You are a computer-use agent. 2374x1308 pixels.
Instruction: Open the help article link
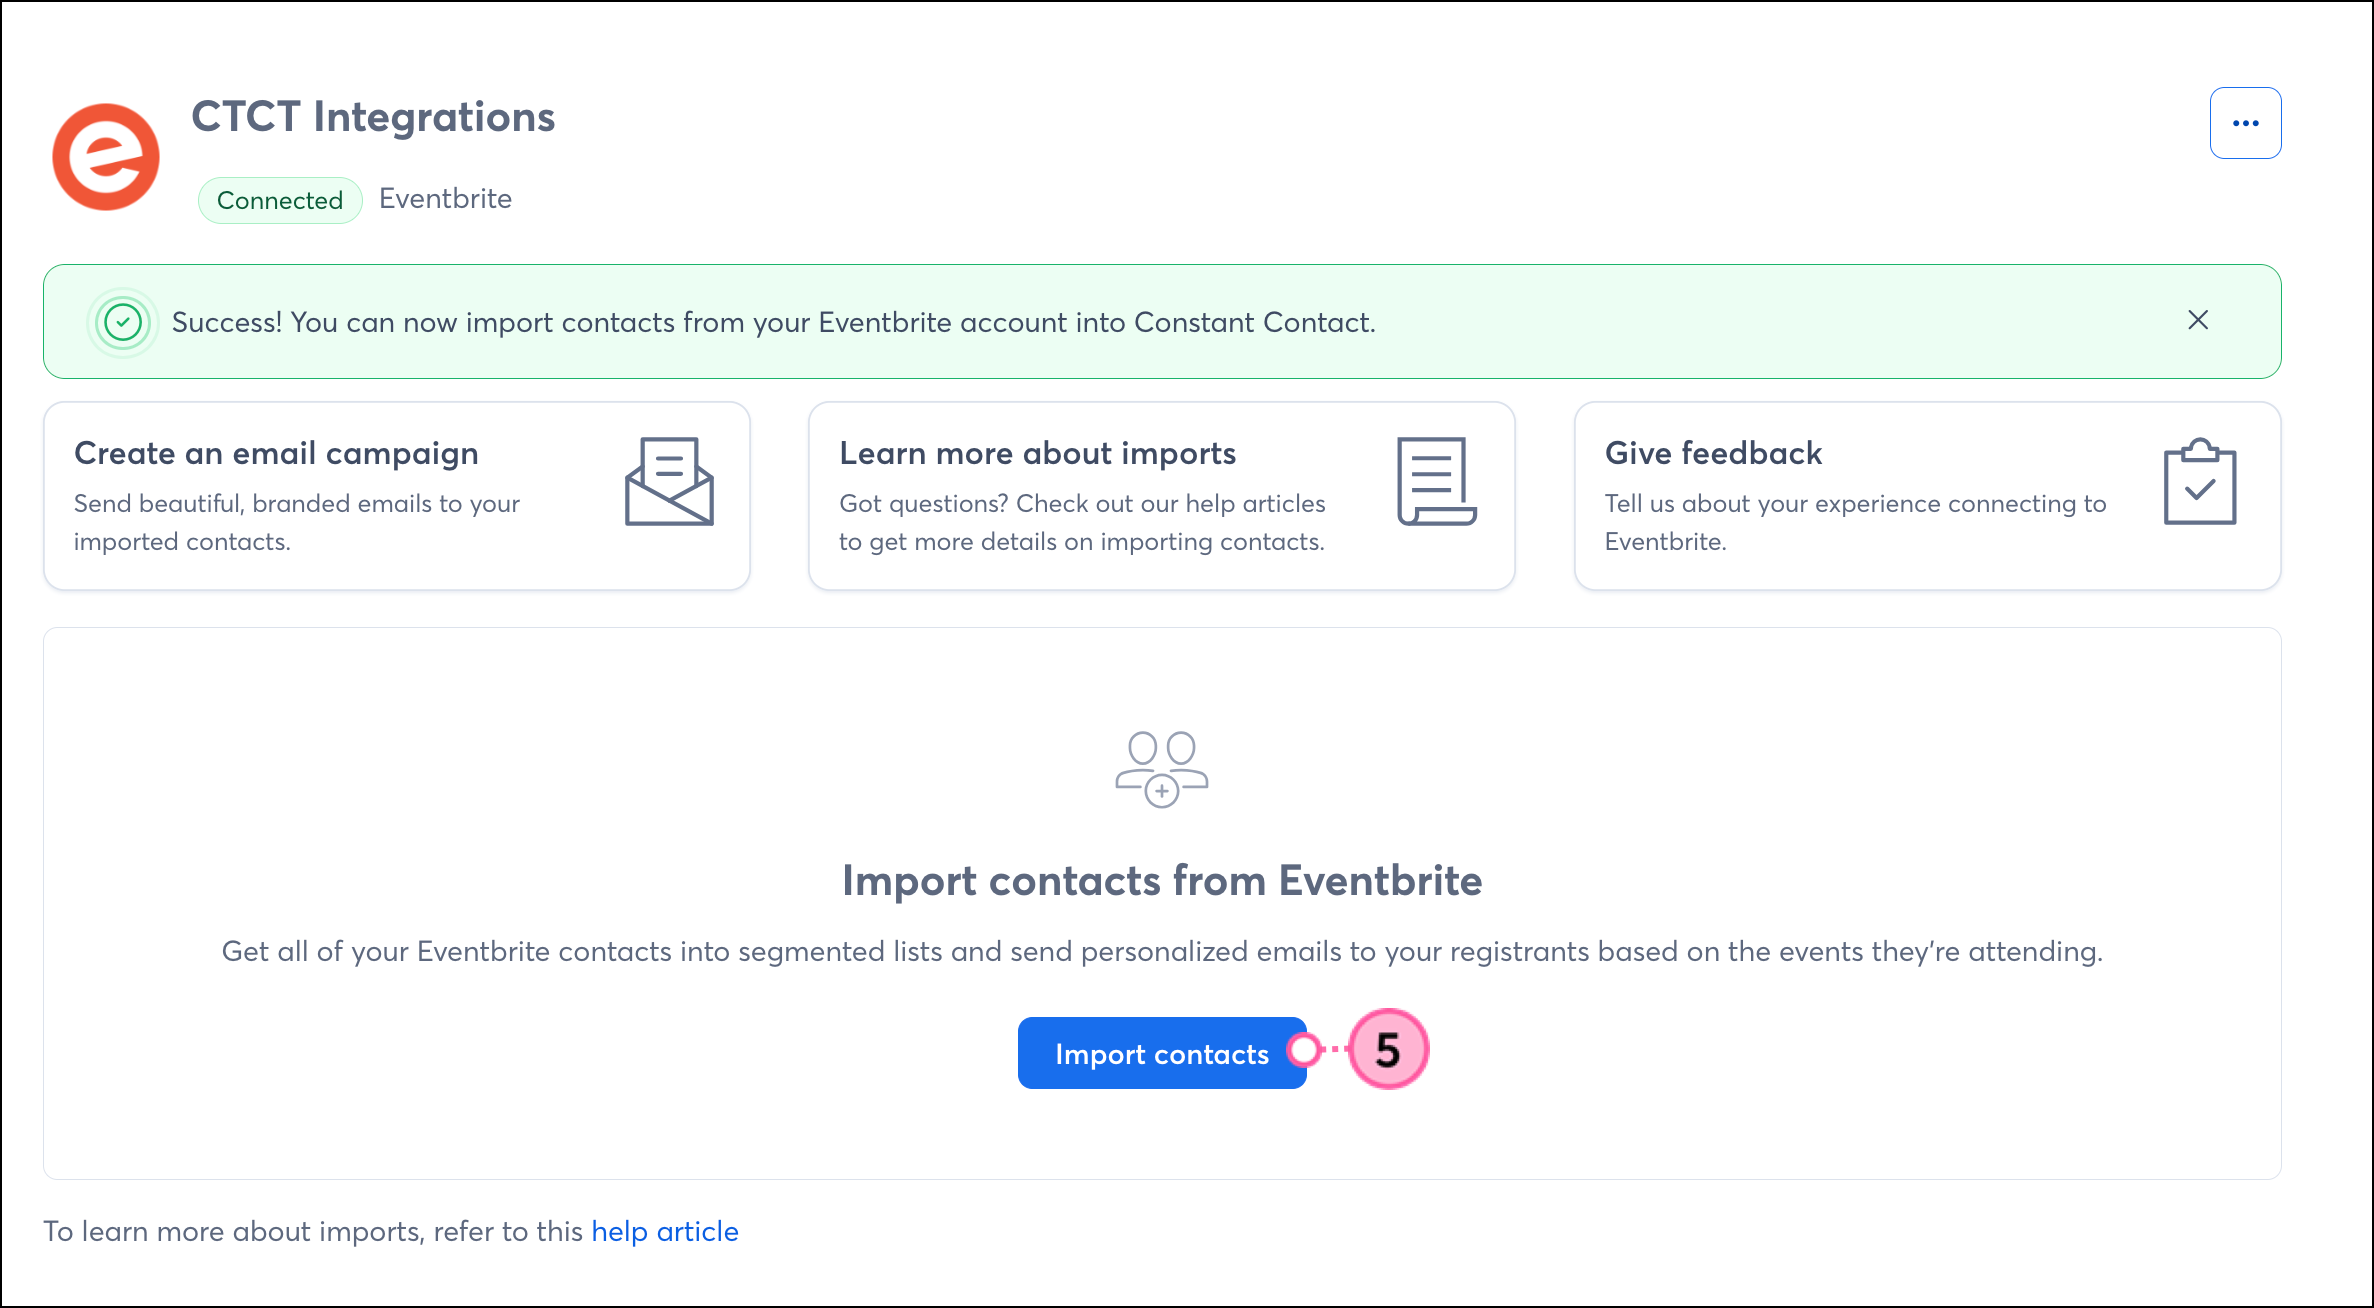point(665,1231)
